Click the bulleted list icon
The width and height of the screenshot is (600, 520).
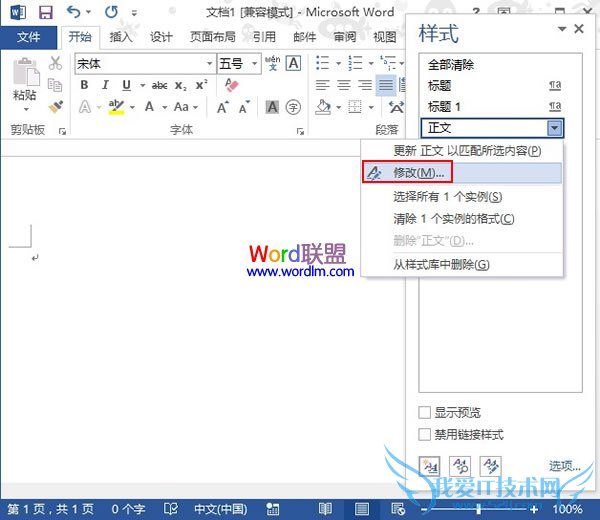click(x=323, y=63)
